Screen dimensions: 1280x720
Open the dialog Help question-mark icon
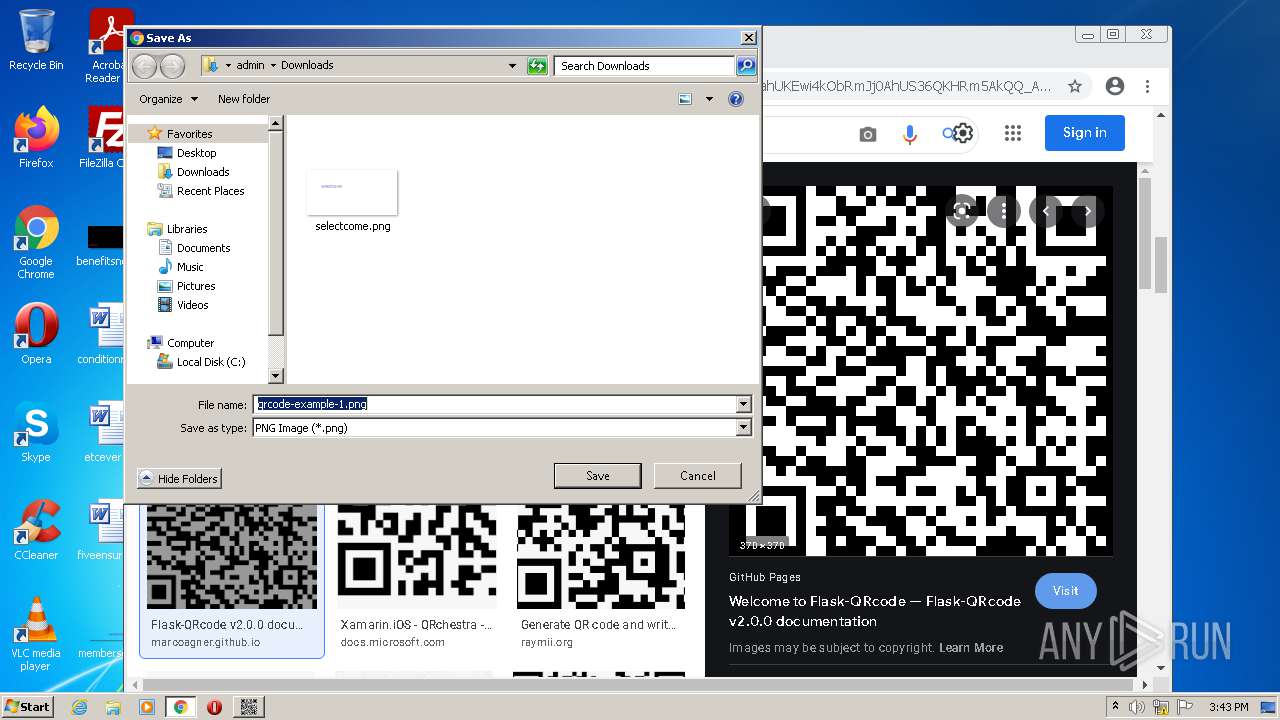click(736, 99)
